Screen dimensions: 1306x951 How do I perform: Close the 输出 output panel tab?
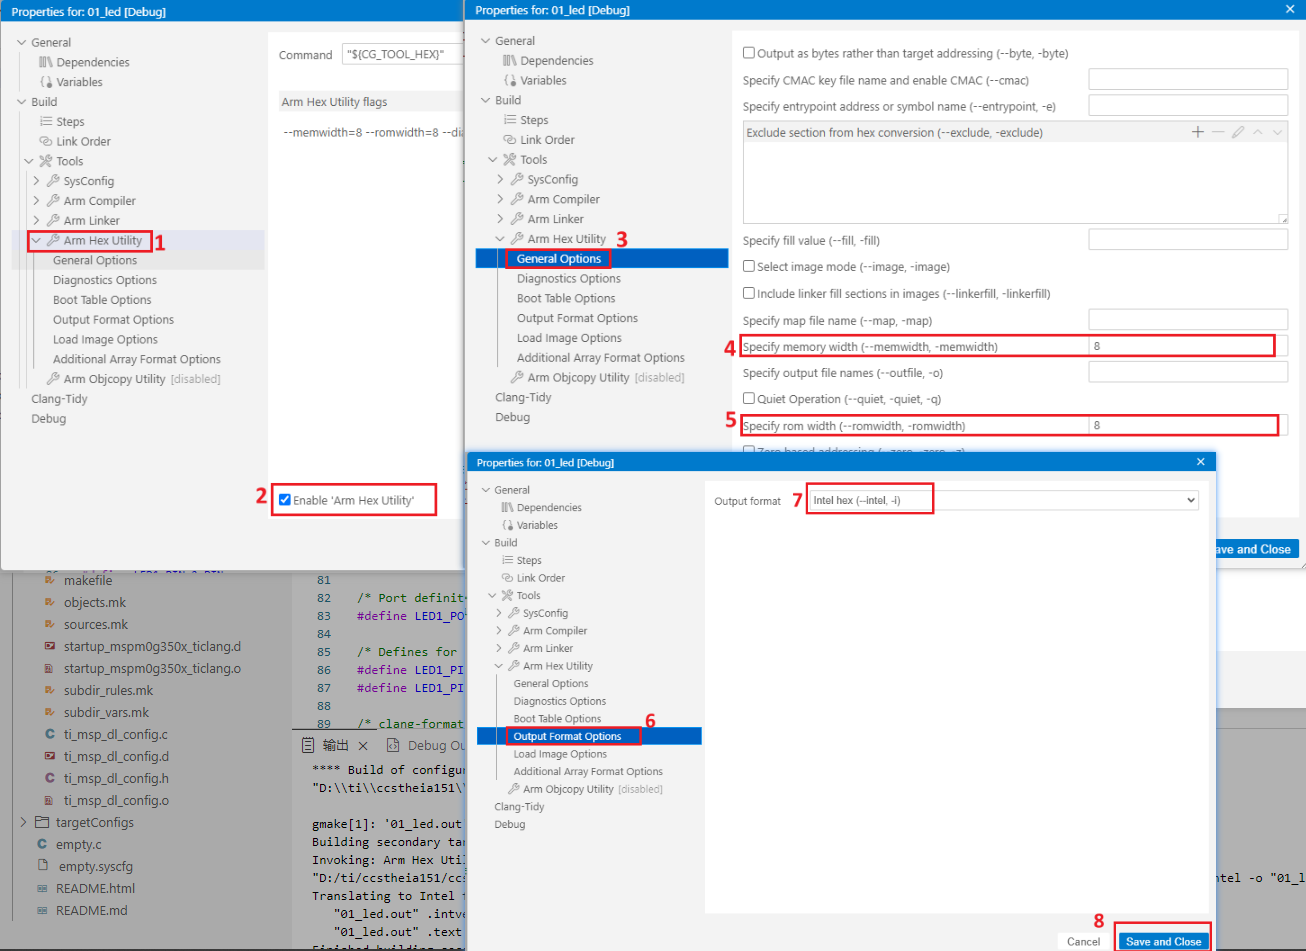point(363,746)
